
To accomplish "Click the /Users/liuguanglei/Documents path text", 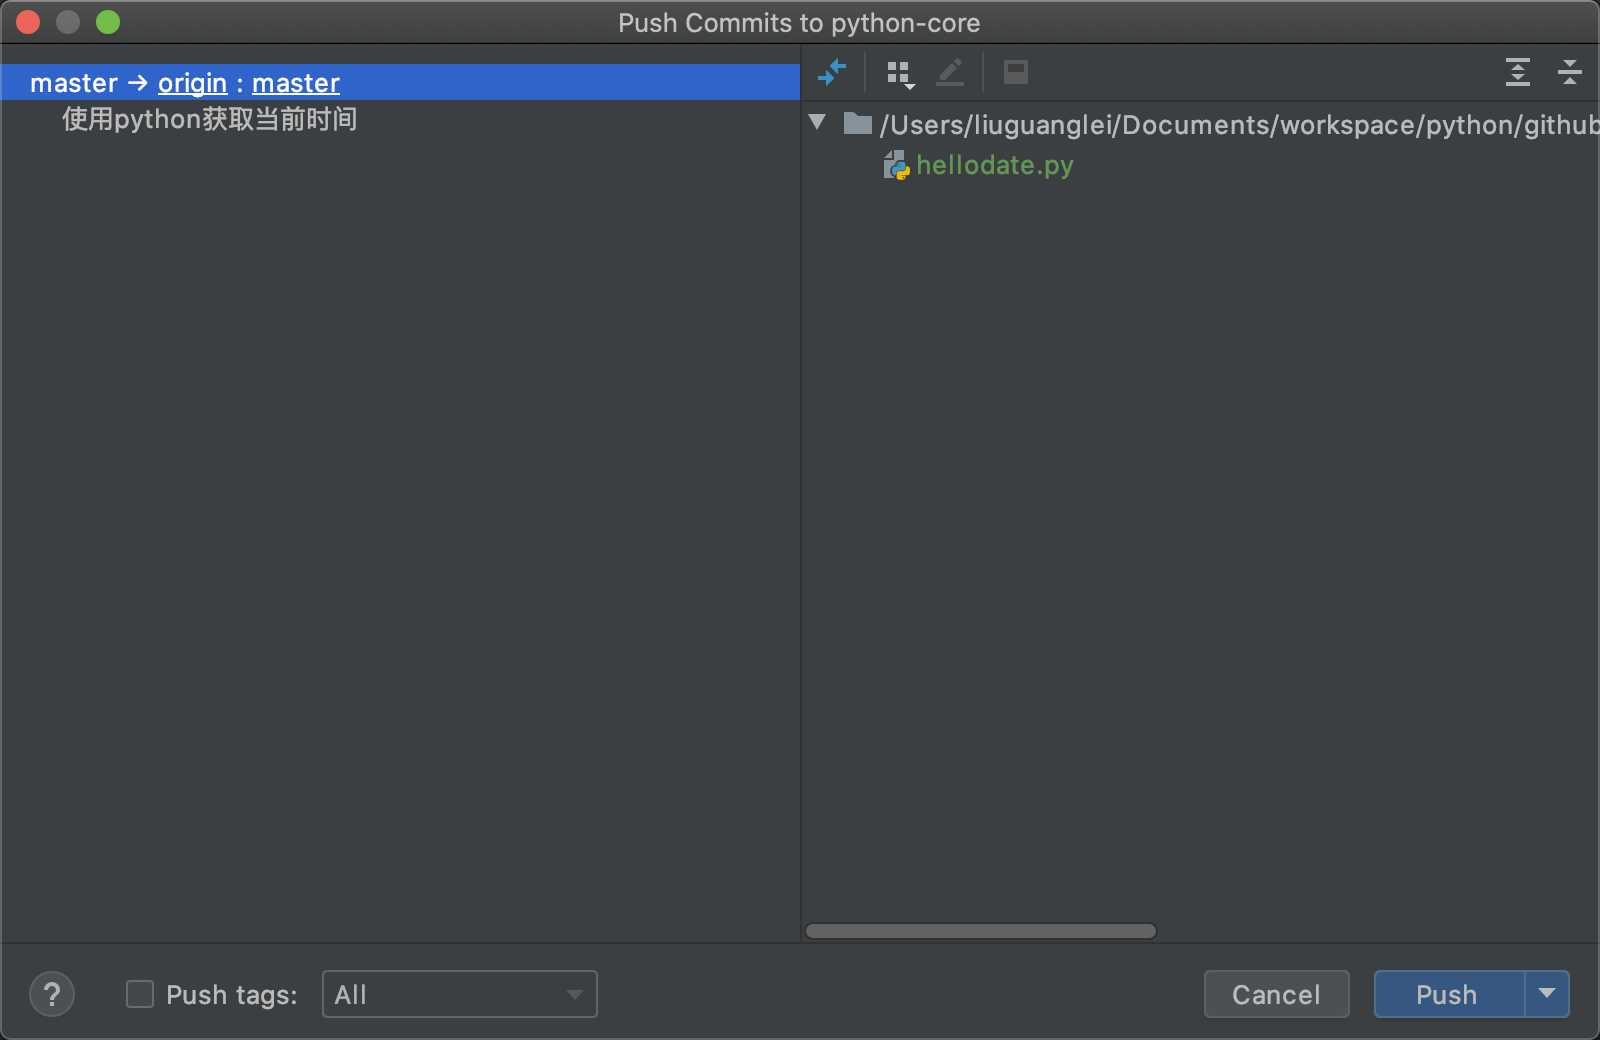I will [1239, 124].
